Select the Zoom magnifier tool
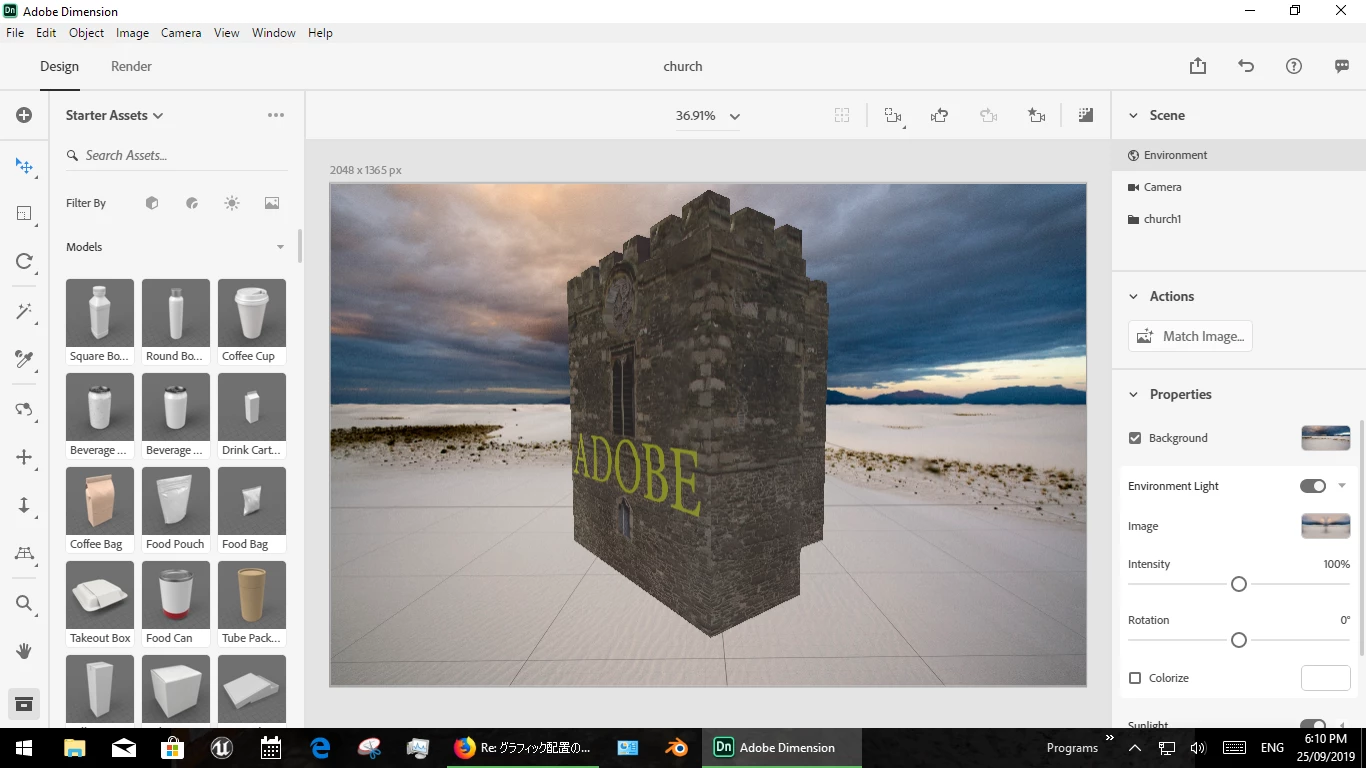 click(24, 603)
